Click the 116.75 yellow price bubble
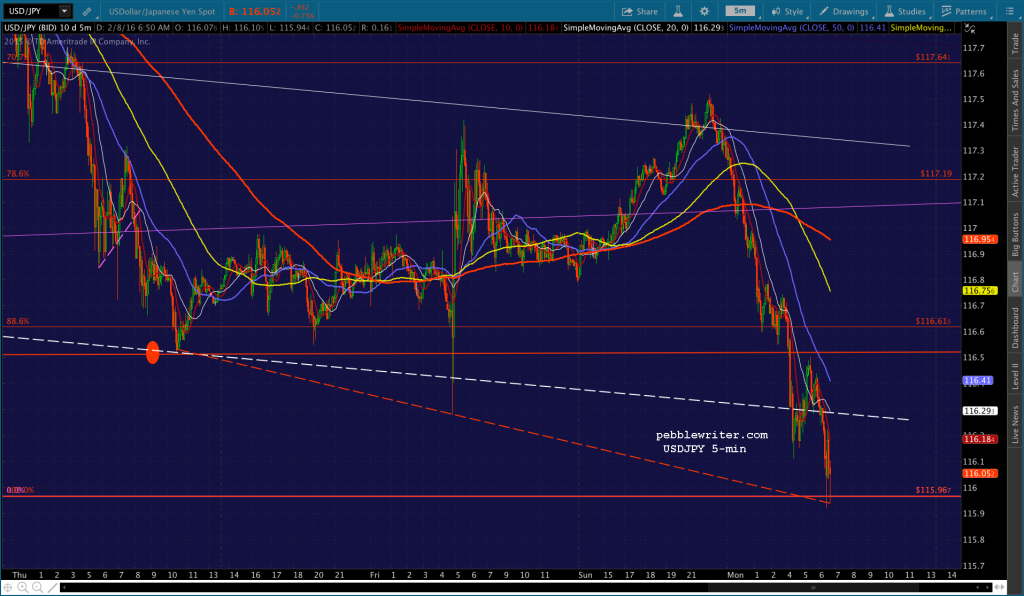 980,291
